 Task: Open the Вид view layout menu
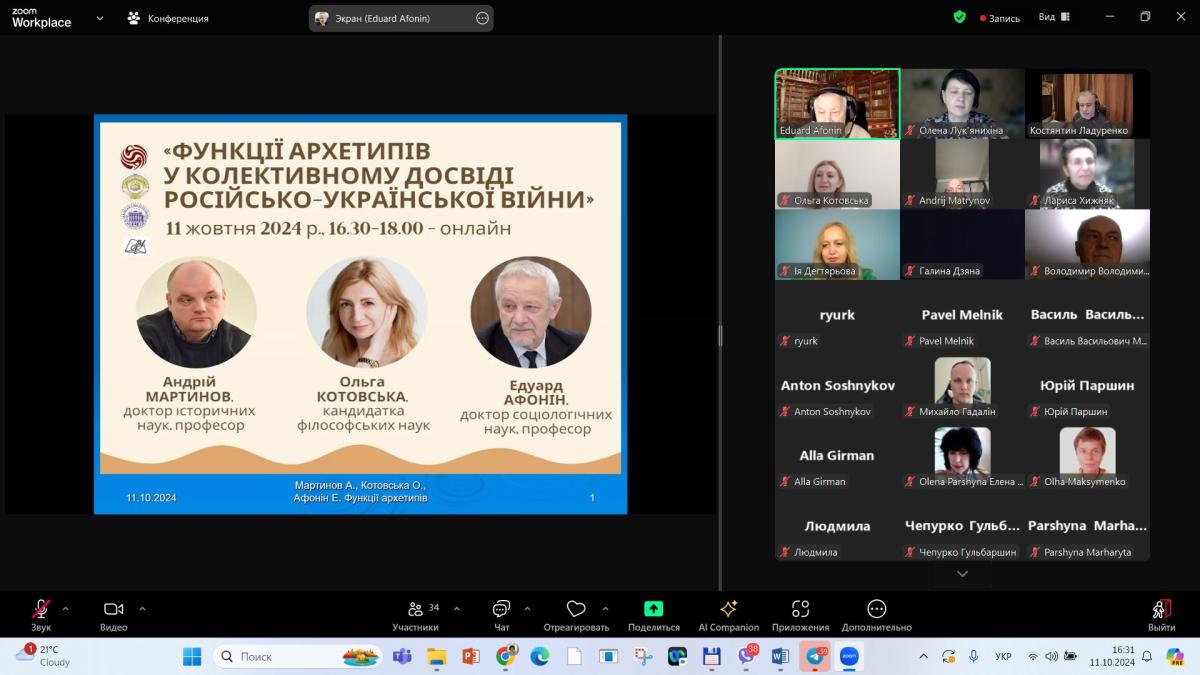pos(1053,17)
